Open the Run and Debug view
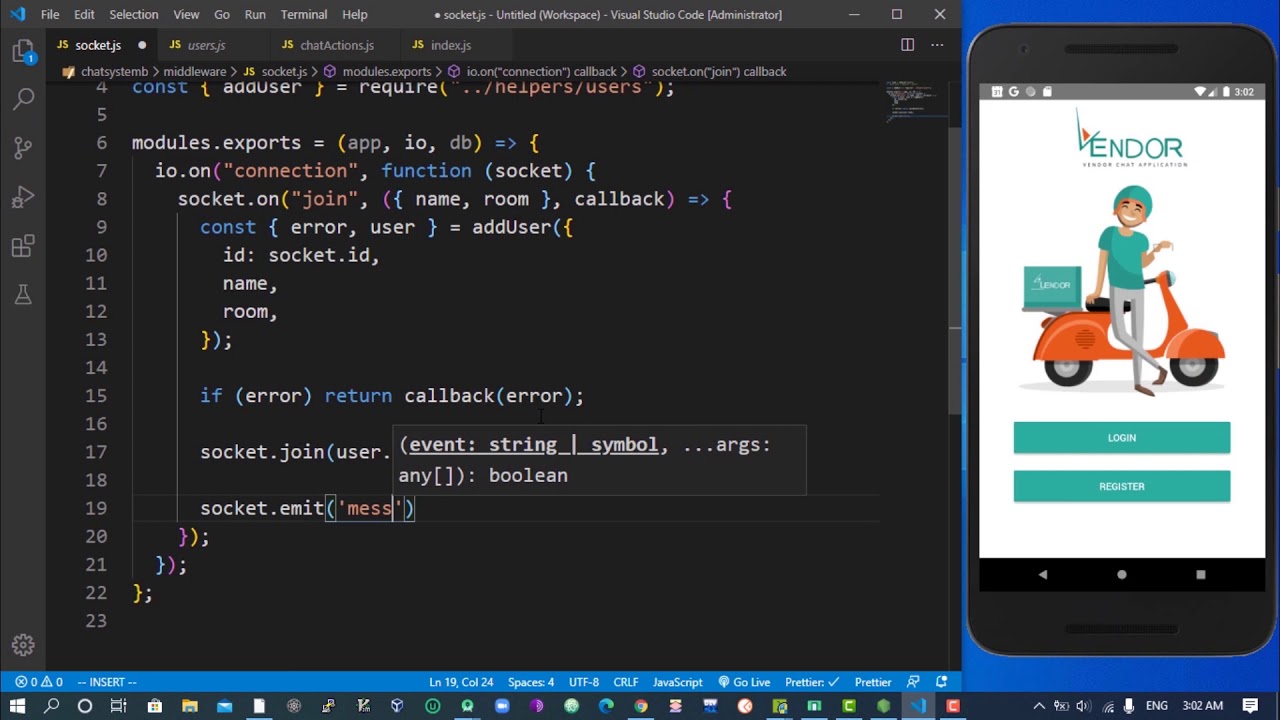 coord(23,197)
